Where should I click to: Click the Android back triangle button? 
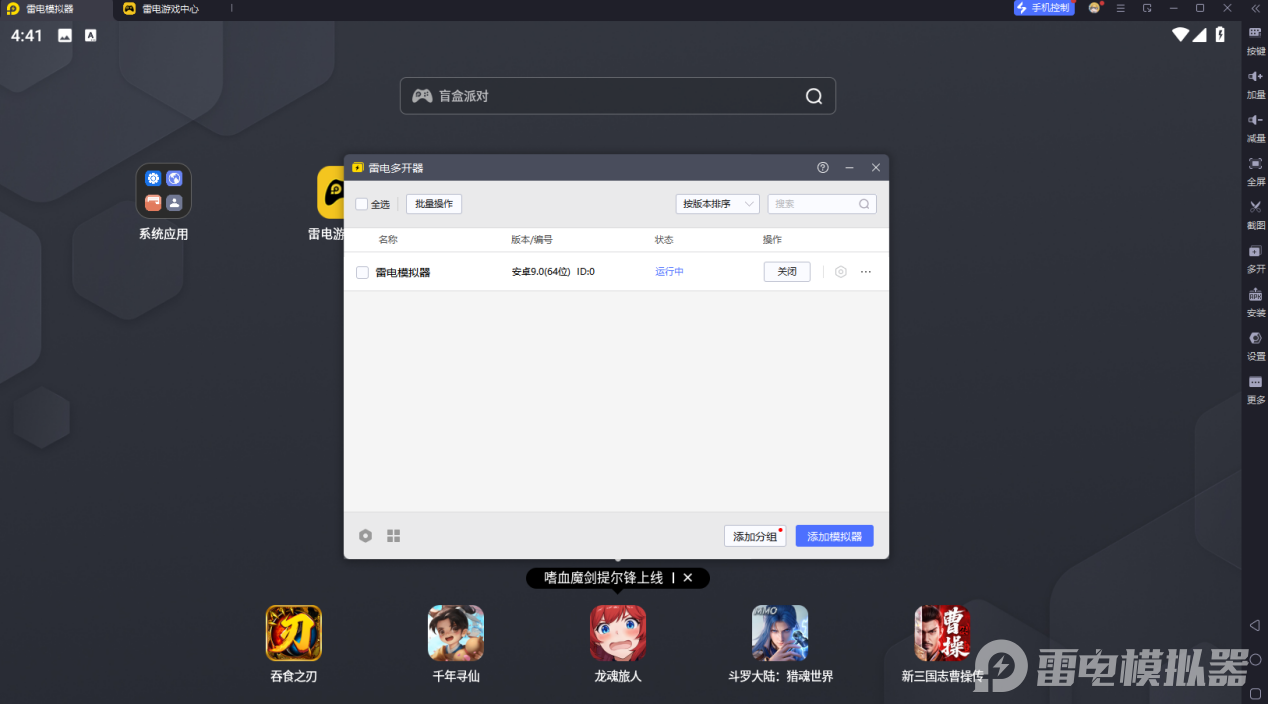1255,625
